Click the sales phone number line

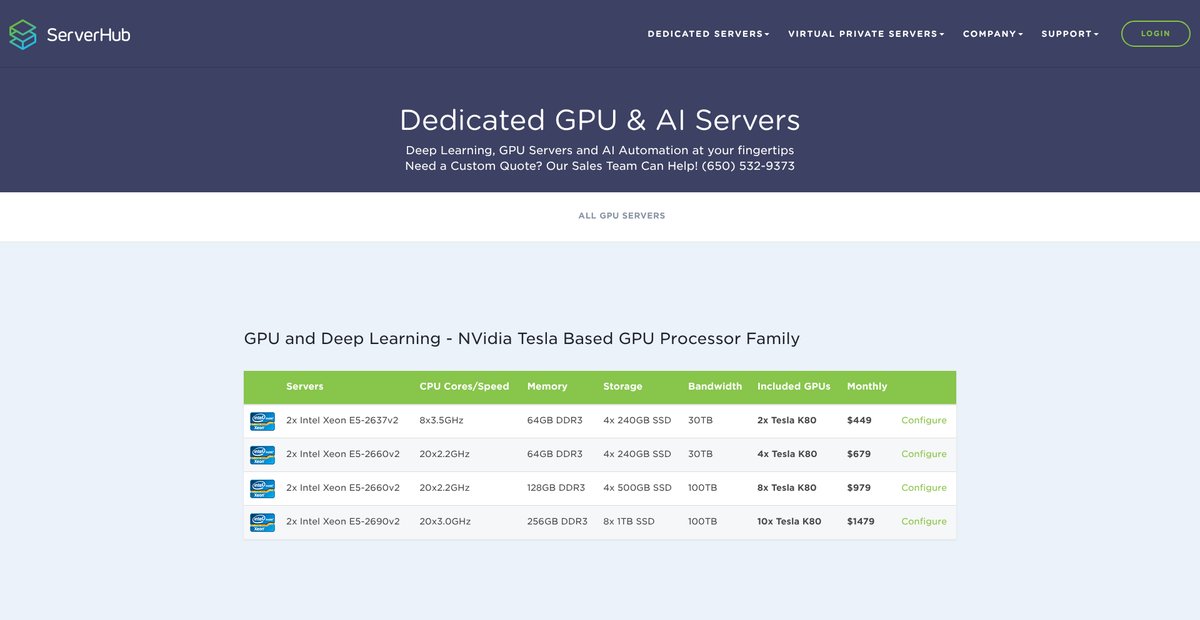coord(600,166)
